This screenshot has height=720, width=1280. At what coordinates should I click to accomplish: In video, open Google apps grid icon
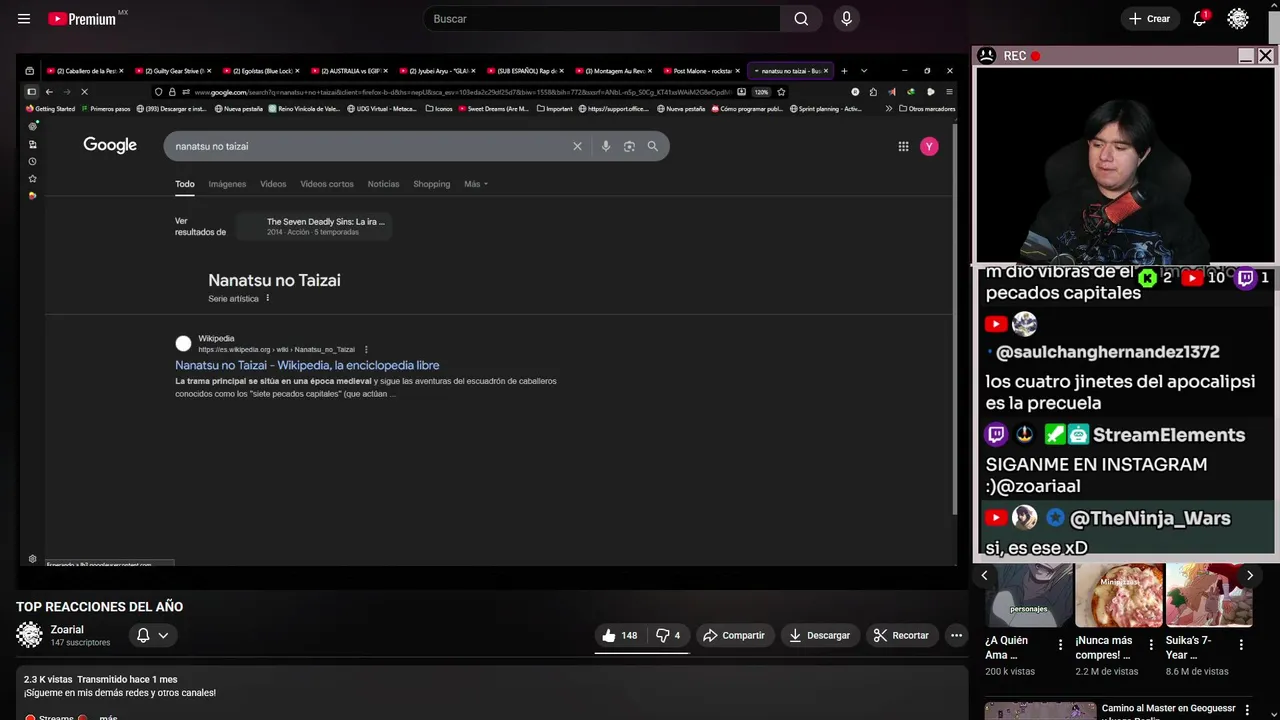coord(903,146)
